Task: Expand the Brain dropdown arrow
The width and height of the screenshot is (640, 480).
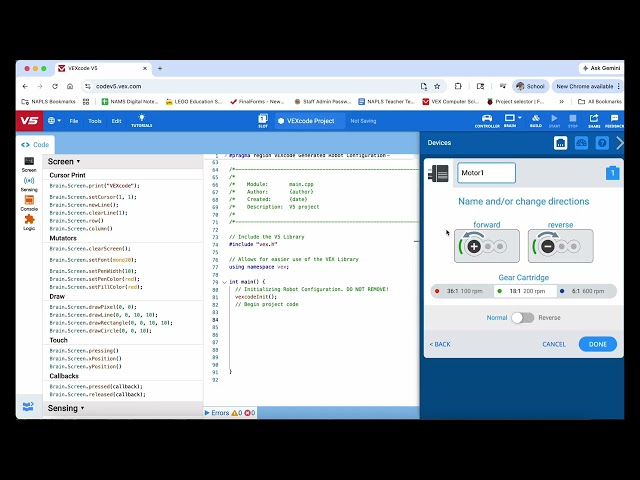Action: (x=520, y=118)
